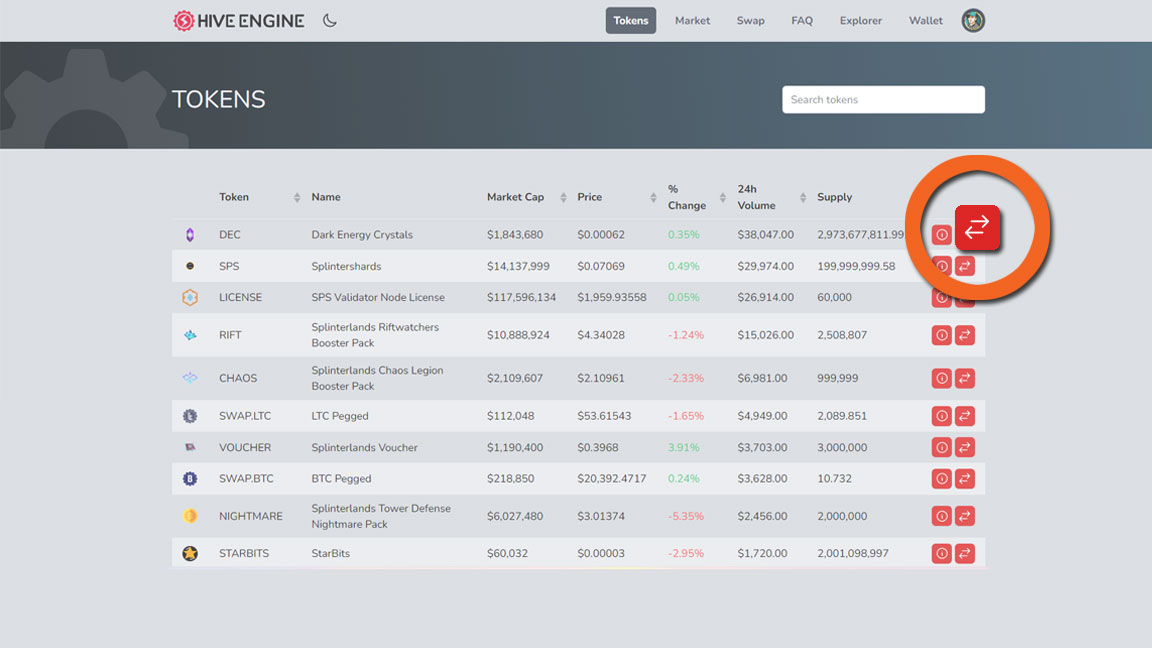Click the Dark Energy Crystals name

(361, 234)
